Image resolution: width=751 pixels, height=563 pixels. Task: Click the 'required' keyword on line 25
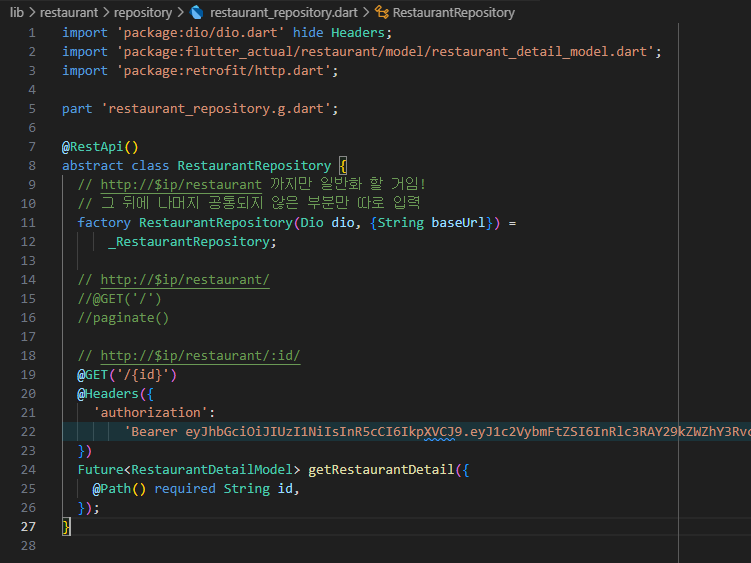[185, 489]
